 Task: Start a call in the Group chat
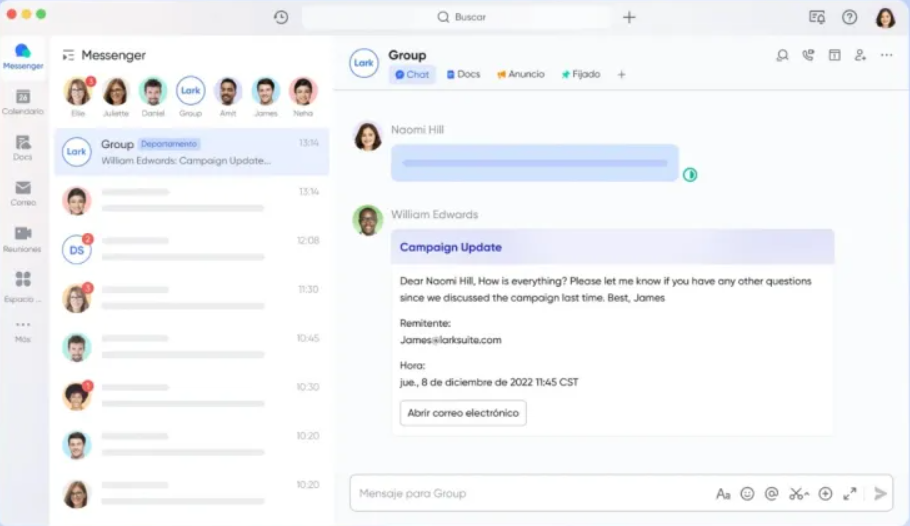pyautogui.click(x=808, y=55)
